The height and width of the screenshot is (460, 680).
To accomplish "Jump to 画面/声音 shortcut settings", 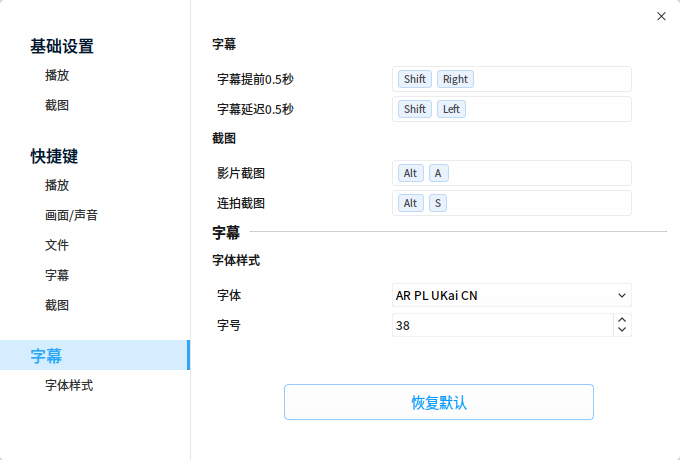I will pos(71,215).
